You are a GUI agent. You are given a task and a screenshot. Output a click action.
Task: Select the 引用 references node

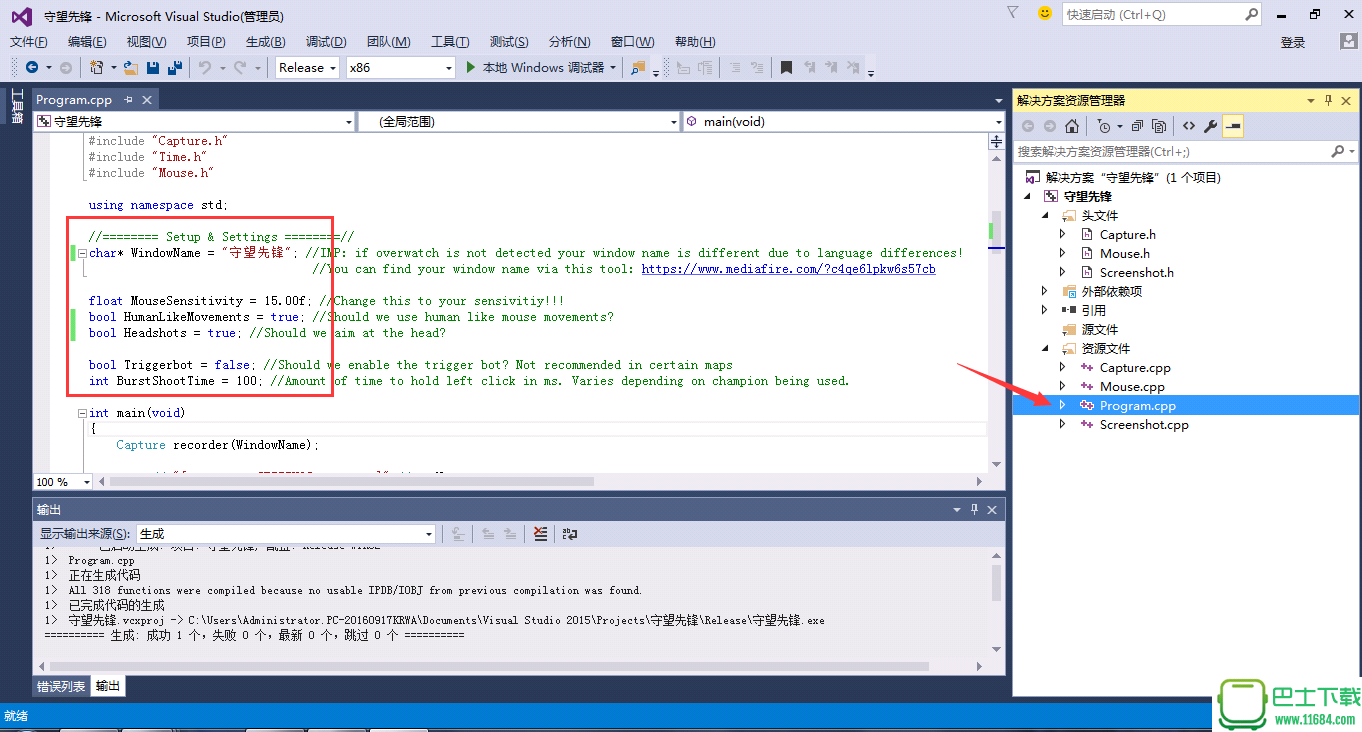coord(1093,310)
